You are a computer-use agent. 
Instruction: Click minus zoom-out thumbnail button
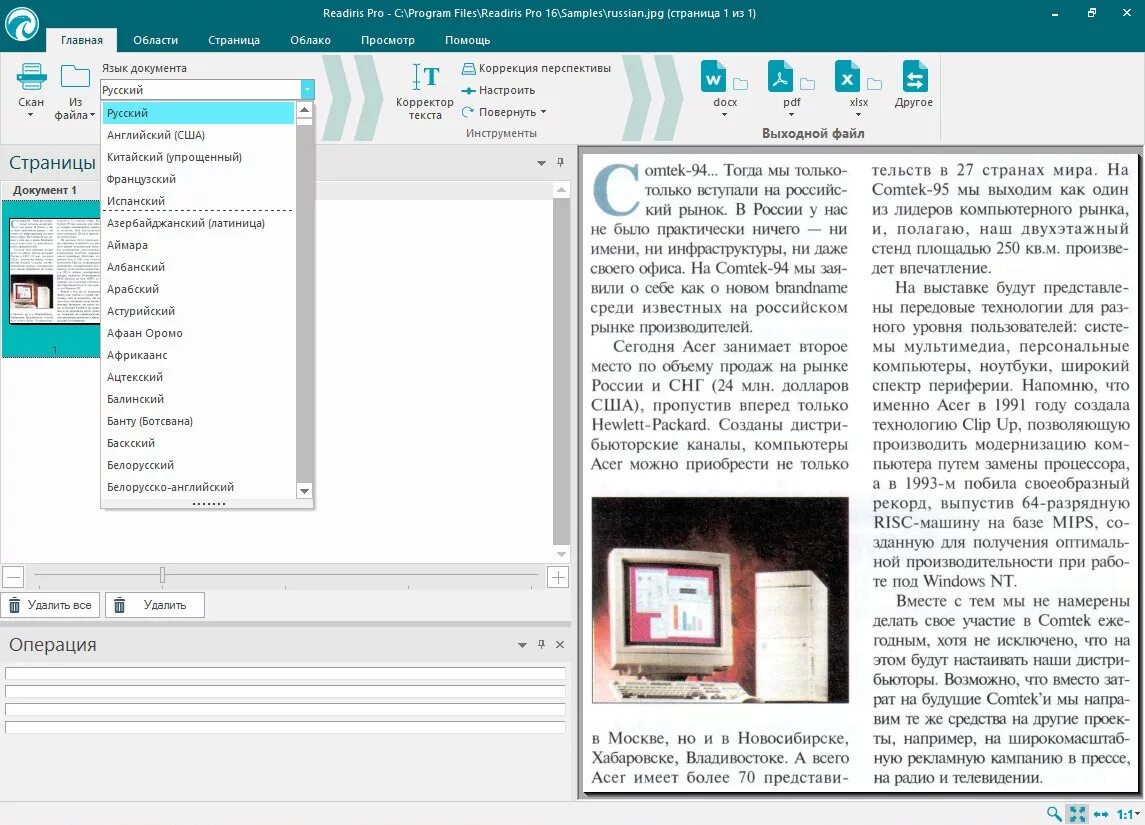point(13,577)
